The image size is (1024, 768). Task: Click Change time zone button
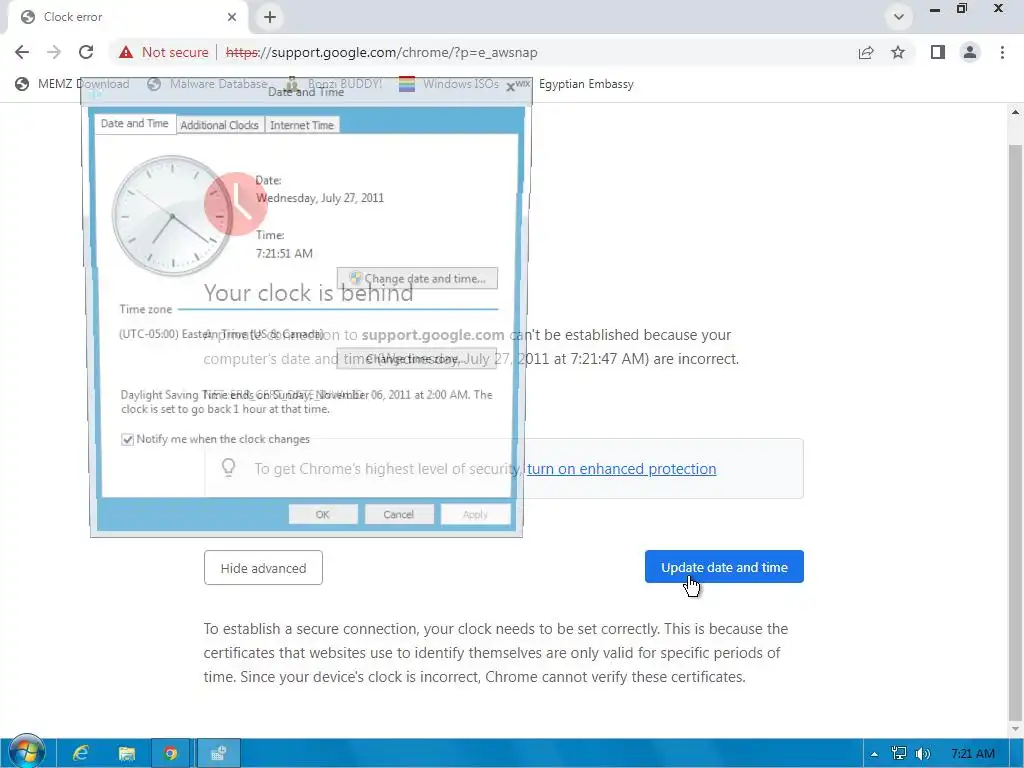417,359
